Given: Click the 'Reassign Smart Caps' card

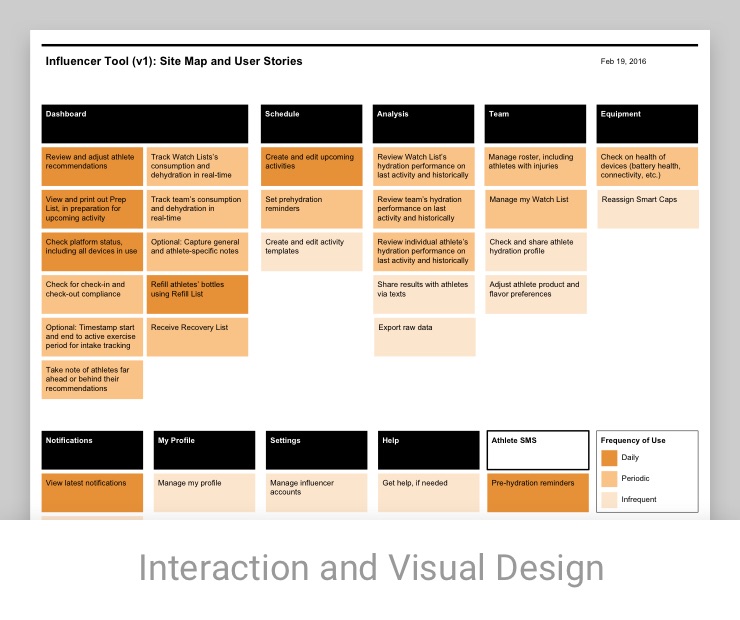Looking at the screenshot, I should pos(647,209).
